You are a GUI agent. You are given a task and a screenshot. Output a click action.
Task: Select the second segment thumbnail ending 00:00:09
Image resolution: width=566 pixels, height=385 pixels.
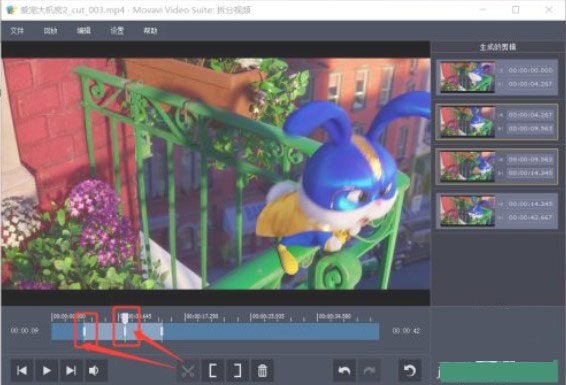pyautogui.click(x=467, y=122)
